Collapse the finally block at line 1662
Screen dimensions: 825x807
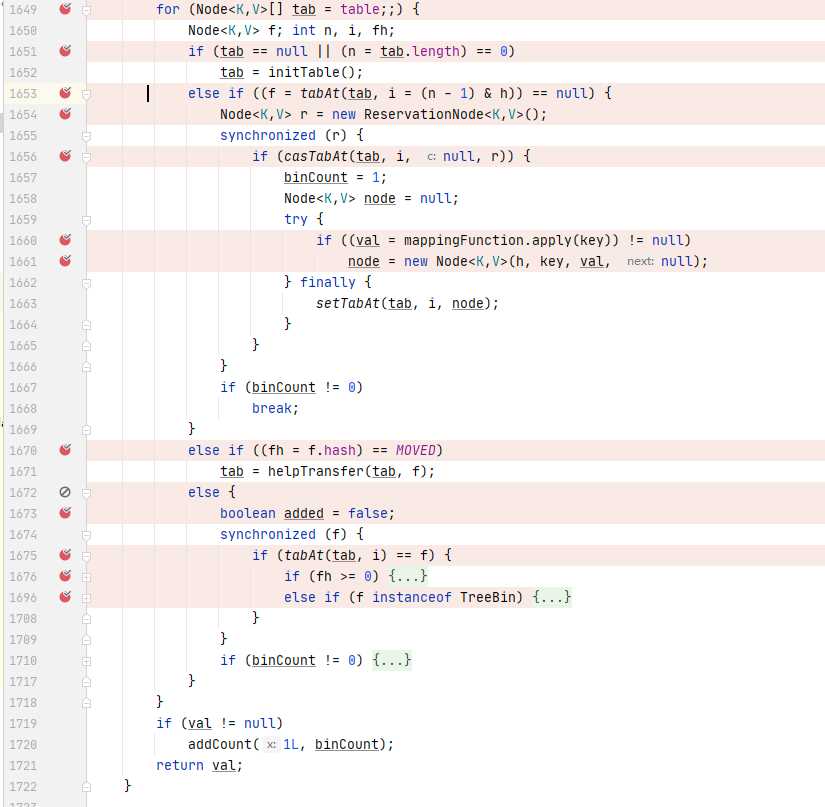(87, 283)
